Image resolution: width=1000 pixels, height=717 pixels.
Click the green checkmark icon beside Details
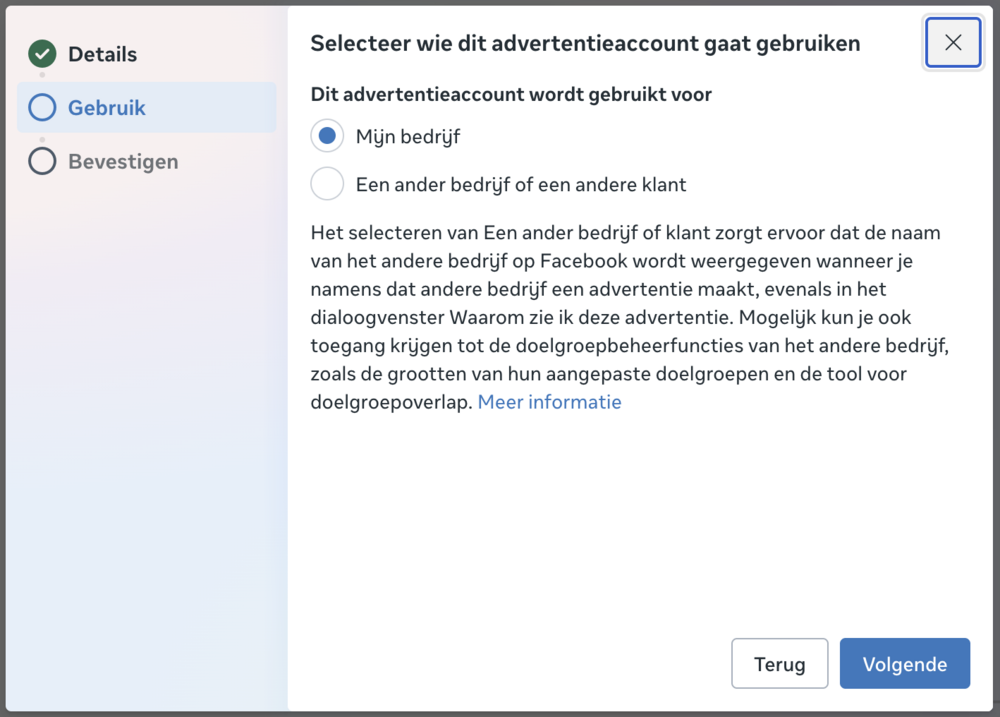click(42, 54)
